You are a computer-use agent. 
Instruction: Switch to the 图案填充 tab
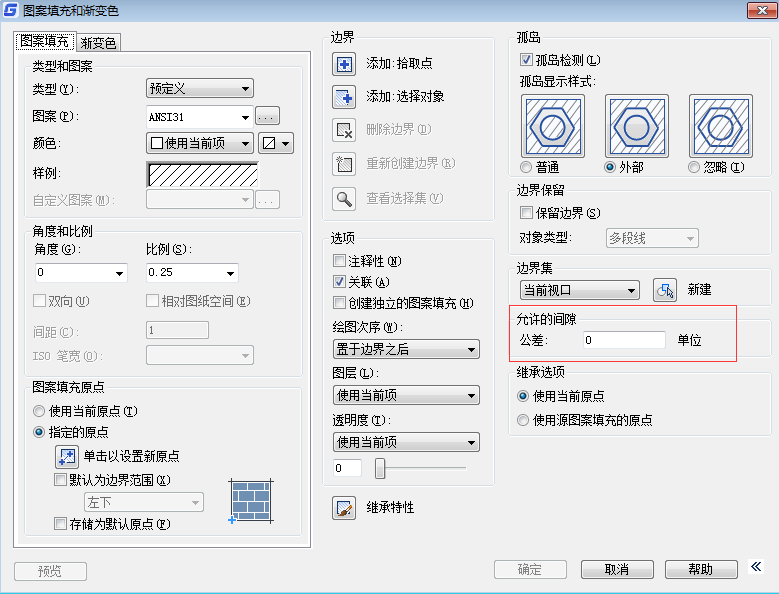(x=44, y=42)
